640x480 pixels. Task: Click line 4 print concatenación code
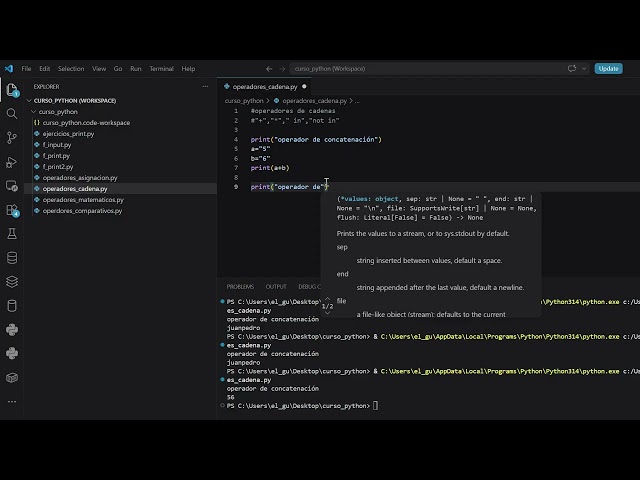pyautogui.click(x=316, y=140)
